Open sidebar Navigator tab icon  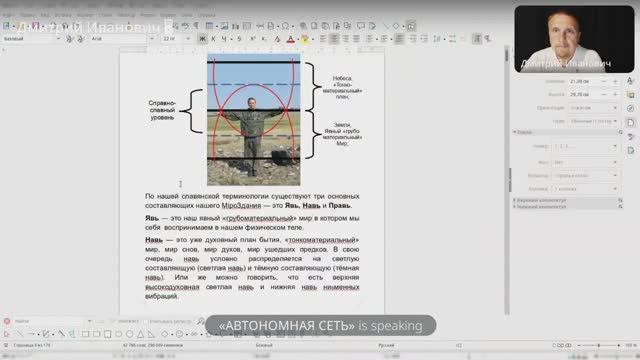point(631,108)
